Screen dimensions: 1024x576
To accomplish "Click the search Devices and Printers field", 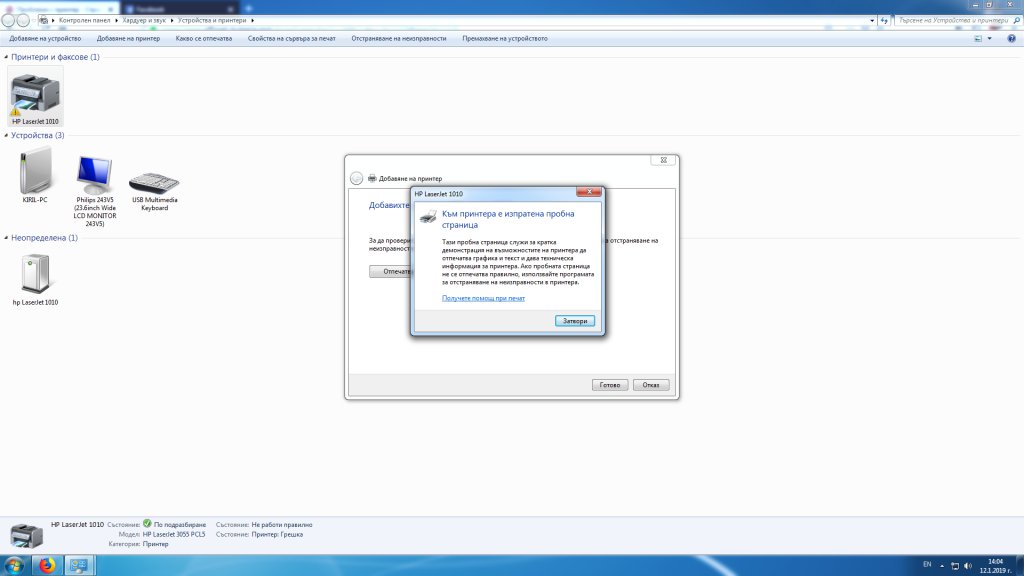I will point(952,20).
